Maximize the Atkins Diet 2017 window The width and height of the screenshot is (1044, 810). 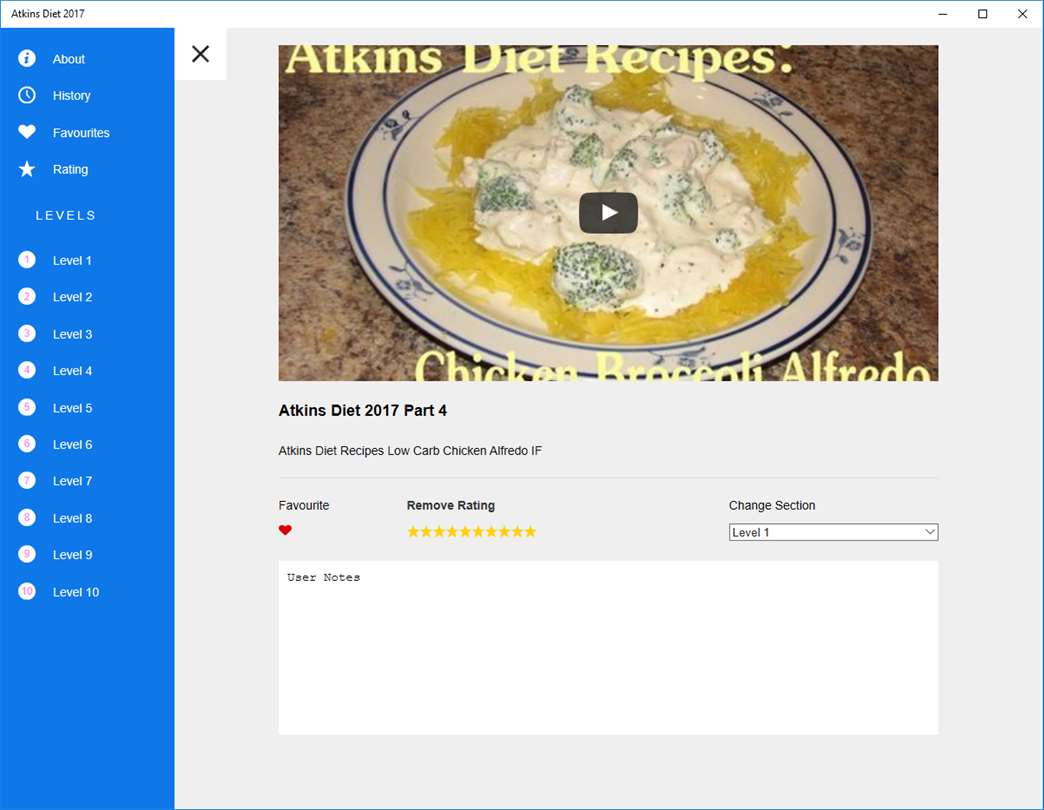(x=982, y=14)
